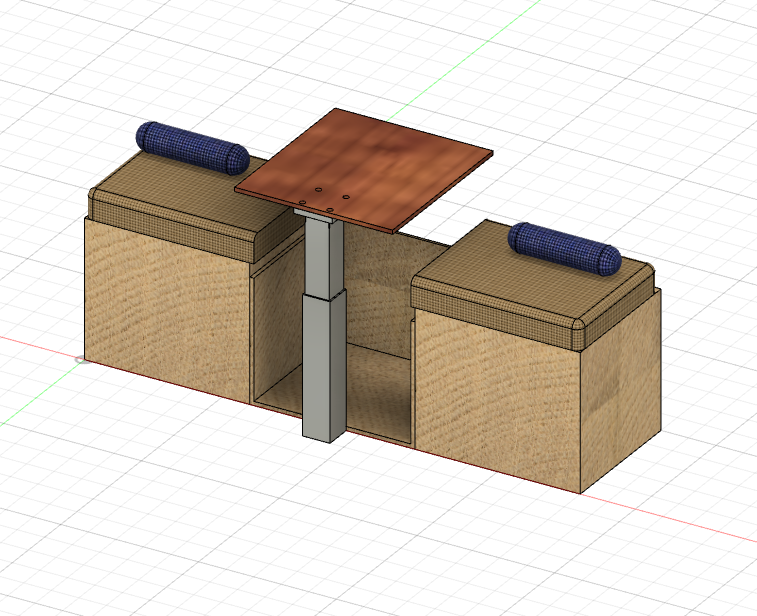Click the origin point at the left corner
The height and width of the screenshot is (616, 757).
pyautogui.click(x=81, y=358)
